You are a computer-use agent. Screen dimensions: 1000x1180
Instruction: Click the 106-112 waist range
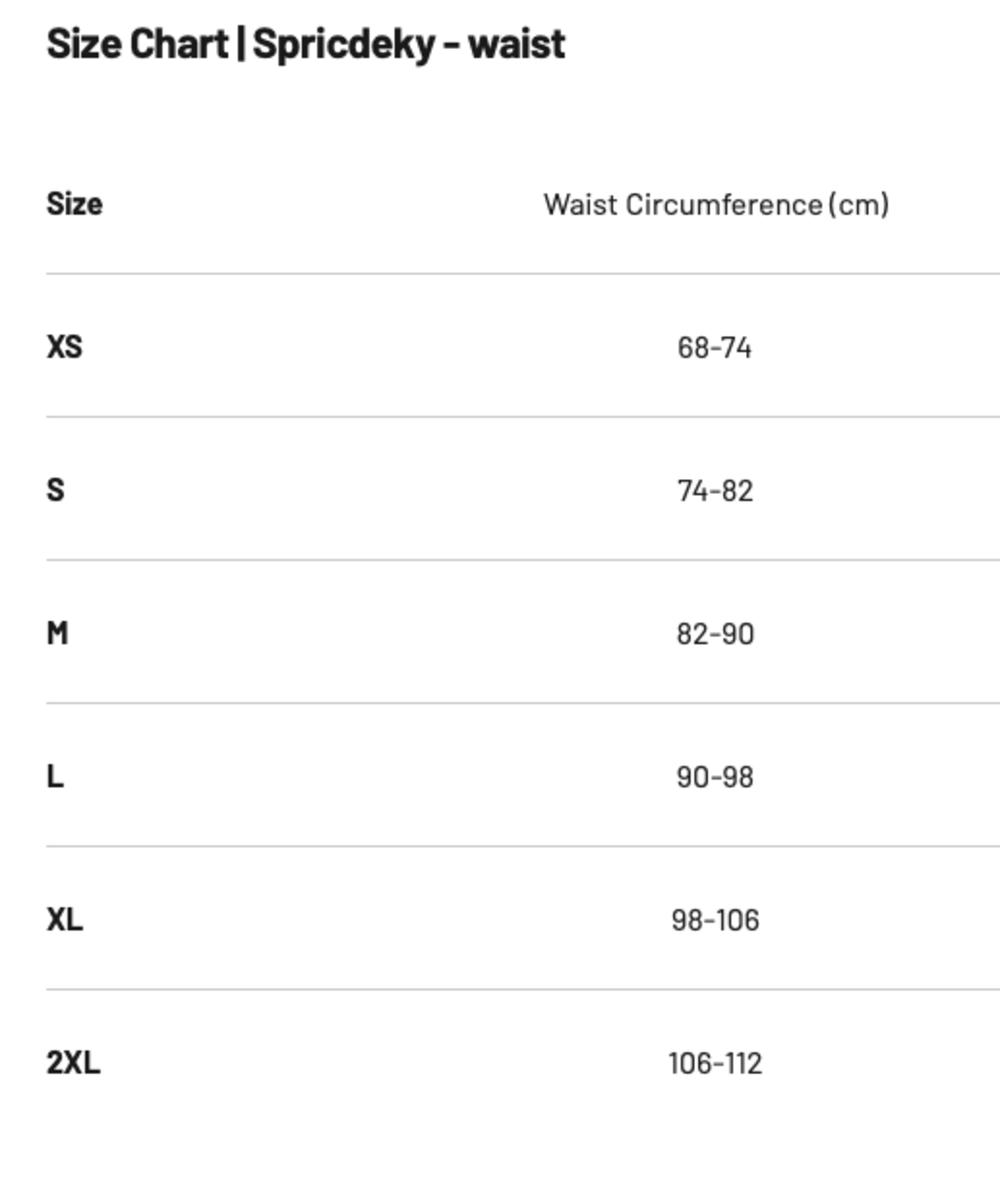pos(714,1063)
